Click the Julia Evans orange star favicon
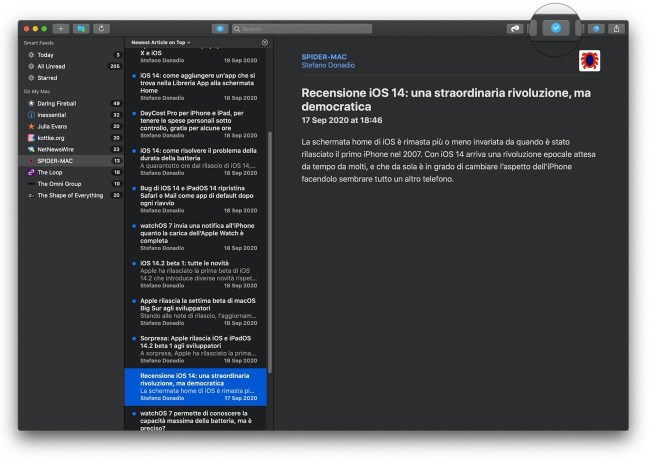The image size is (649, 461). [31, 126]
